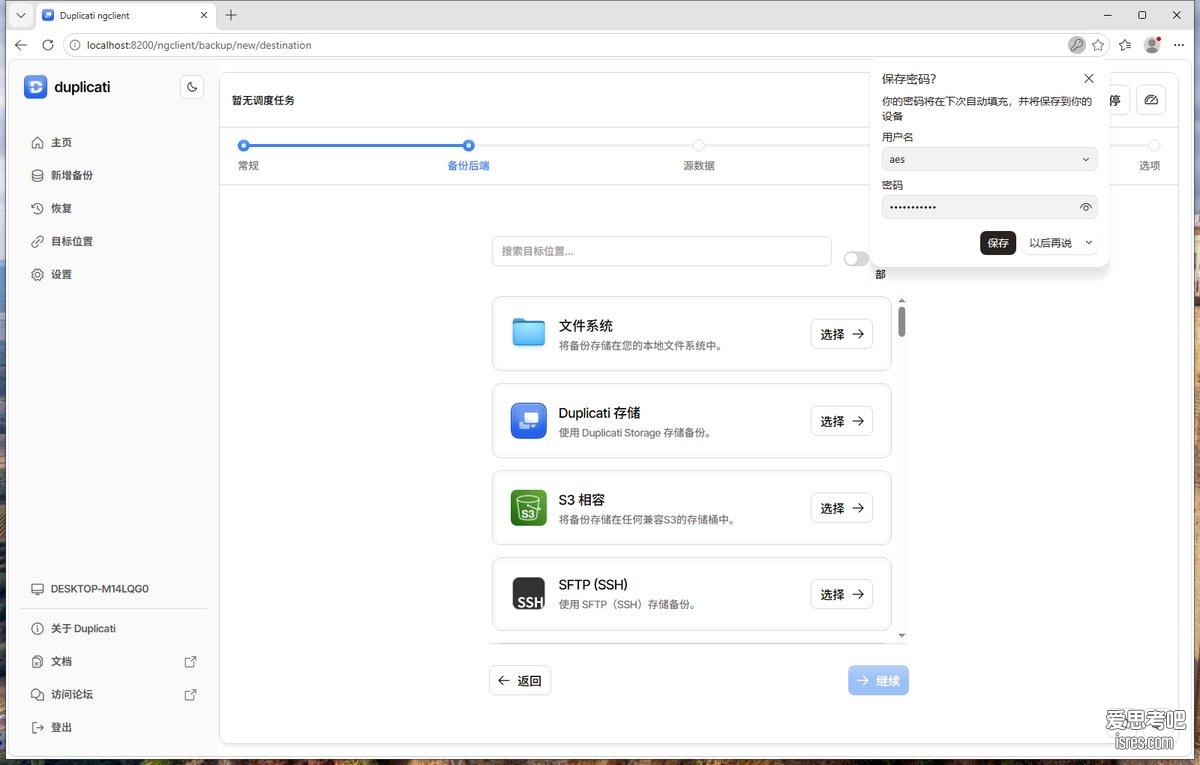Open browser favorites list icon
Viewport: 1200px width, 765px height.
[x=1125, y=45]
